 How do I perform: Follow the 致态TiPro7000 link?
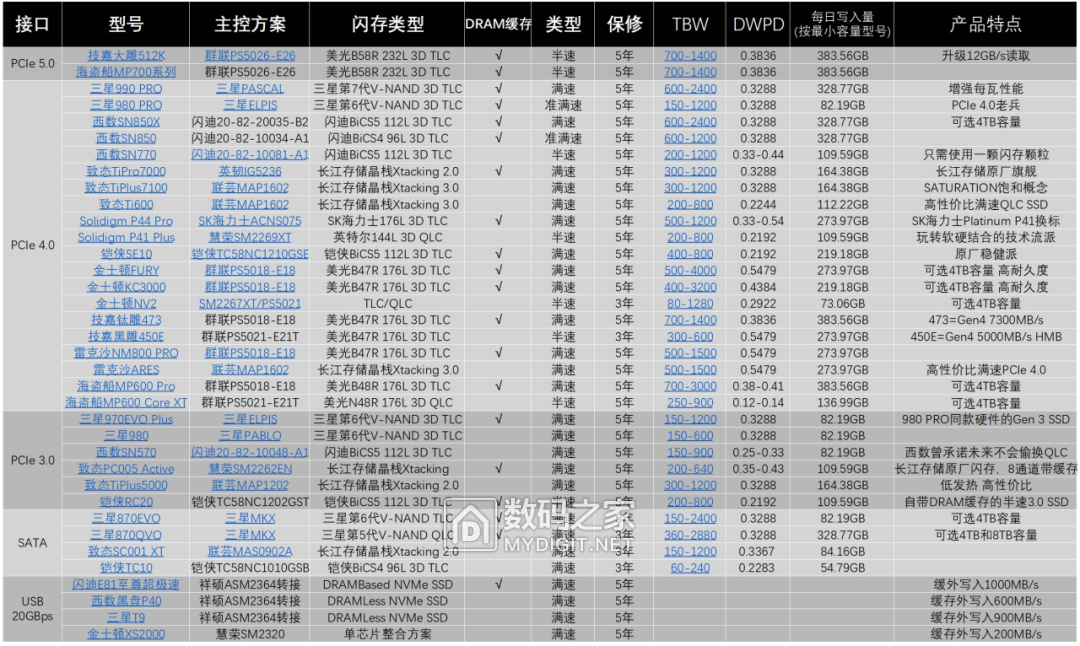pos(126,171)
